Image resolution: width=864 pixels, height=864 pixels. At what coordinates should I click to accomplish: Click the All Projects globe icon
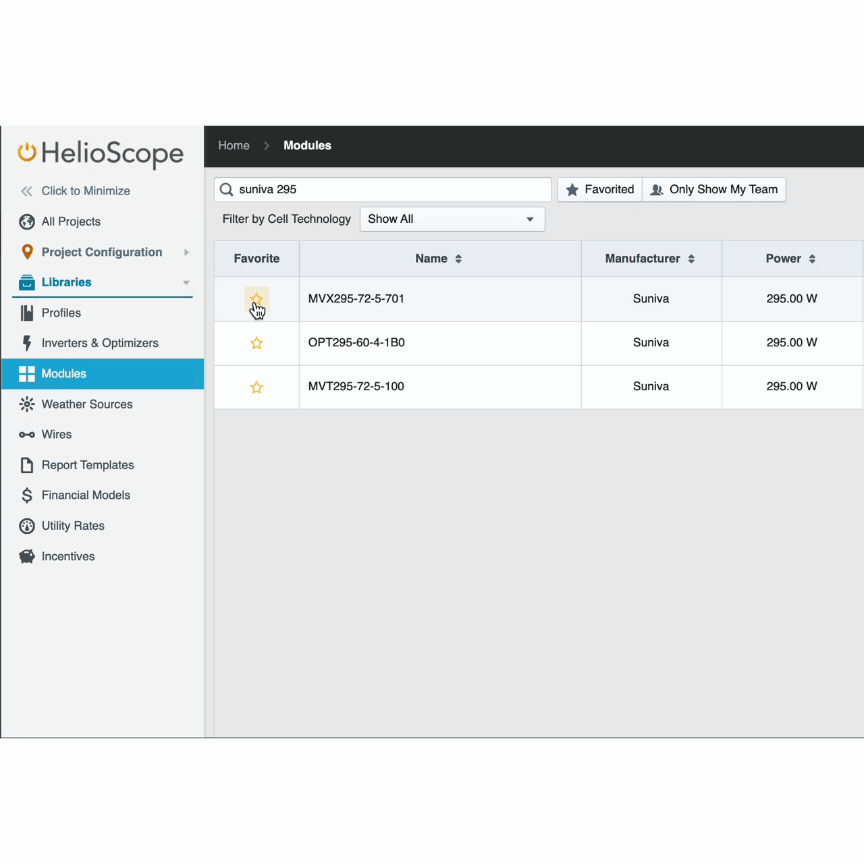26,222
